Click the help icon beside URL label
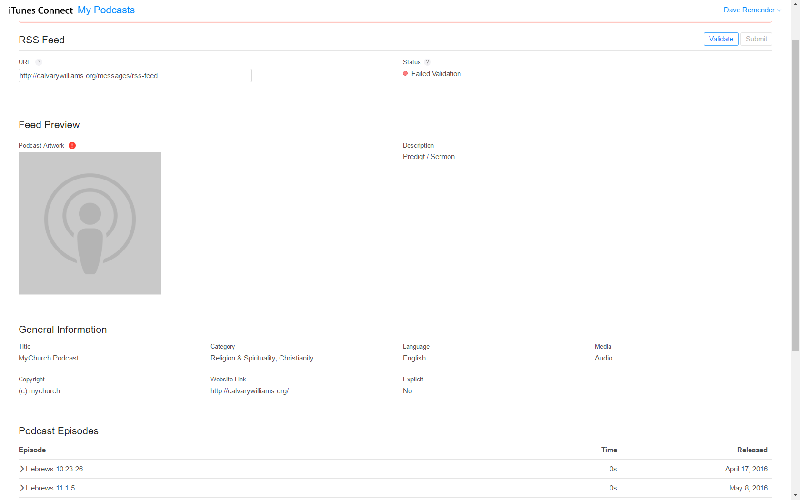Viewport: 800px width, 500px height. point(38,62)
